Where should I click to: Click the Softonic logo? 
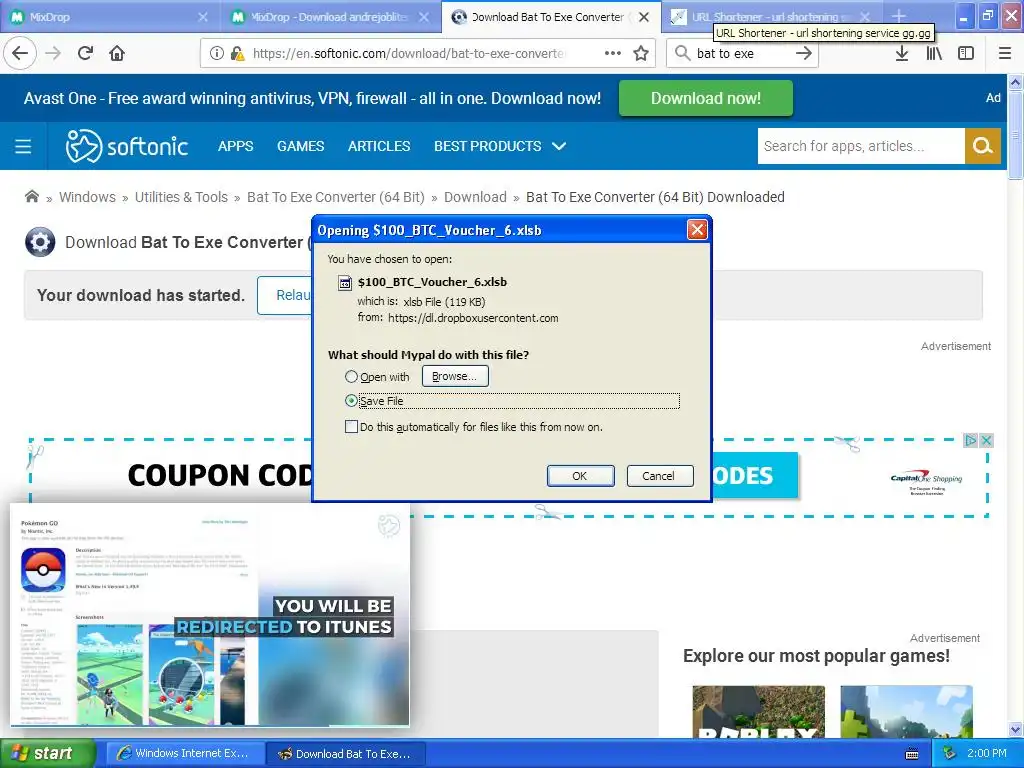coord(127,146)
